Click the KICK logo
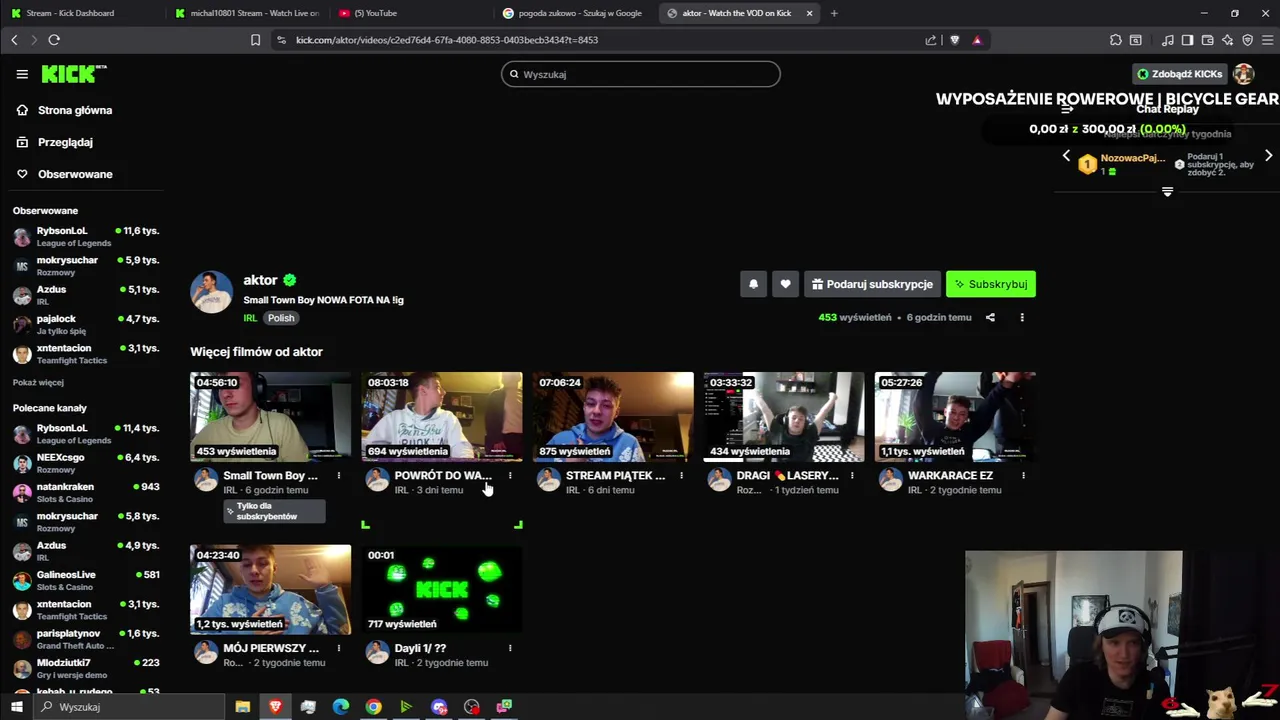Viewport: 1280px width, 720px height. pyautogui.click(x=74, y=74)
